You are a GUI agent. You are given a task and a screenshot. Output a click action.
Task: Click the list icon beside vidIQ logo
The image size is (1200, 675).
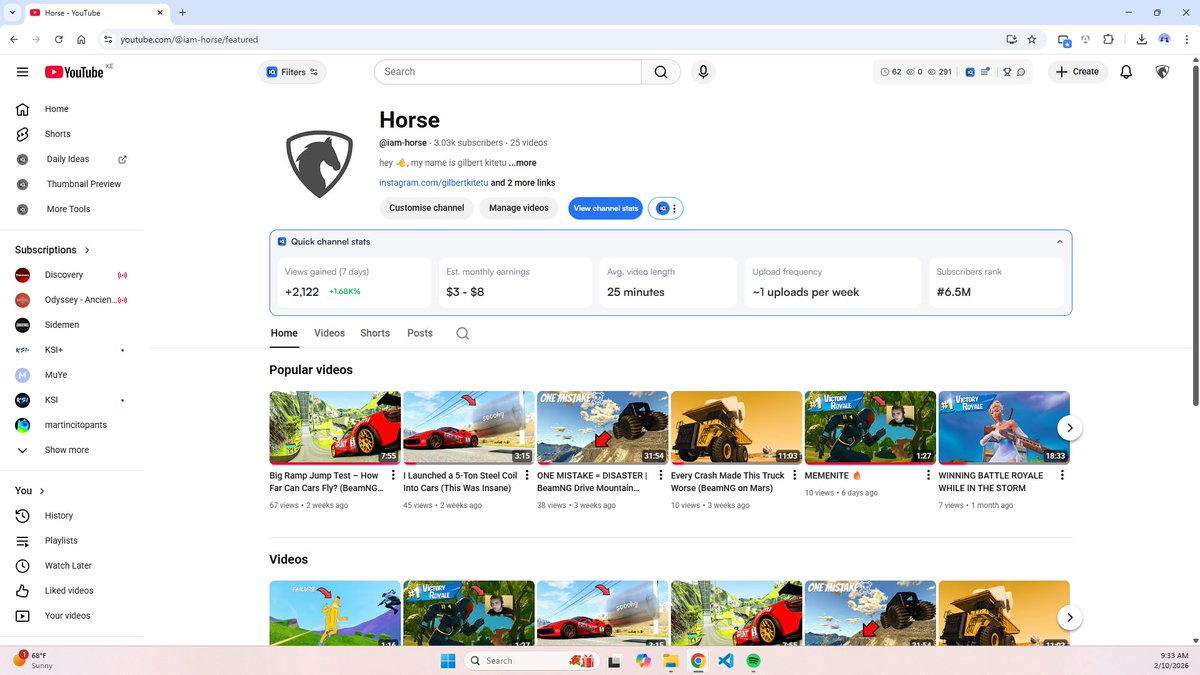tap(986, 72)
